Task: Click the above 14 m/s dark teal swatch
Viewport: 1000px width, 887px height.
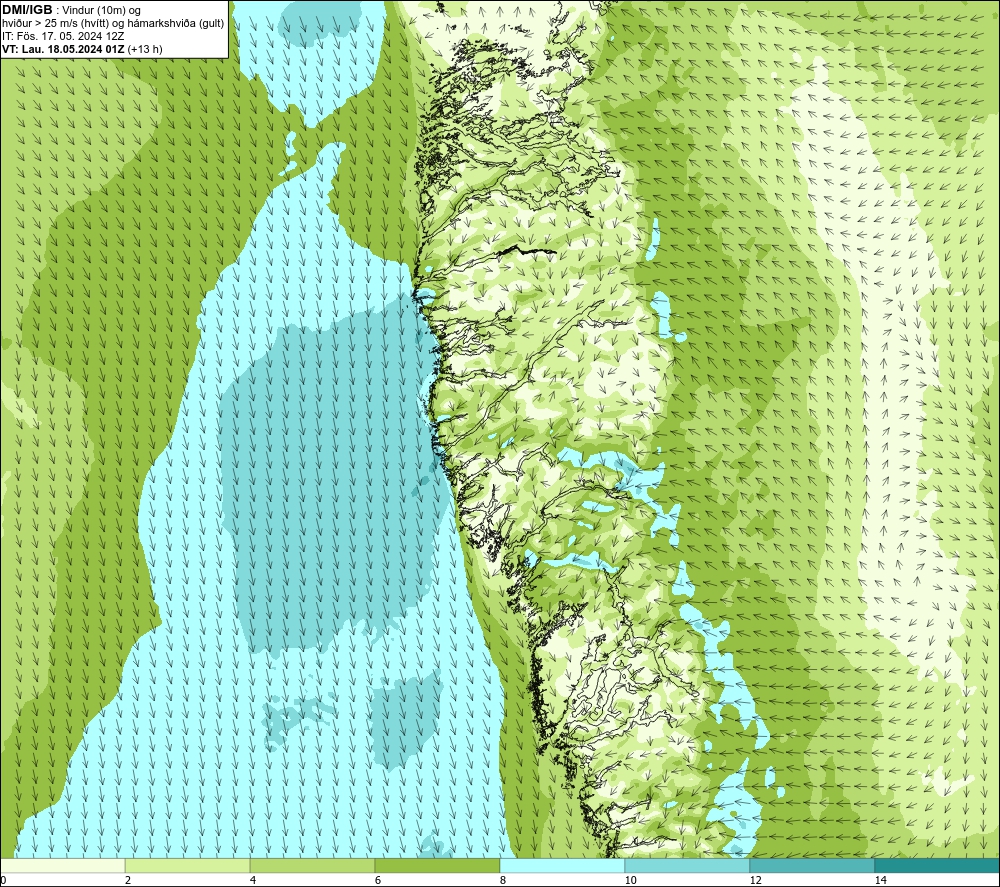Action: [938, 865]
